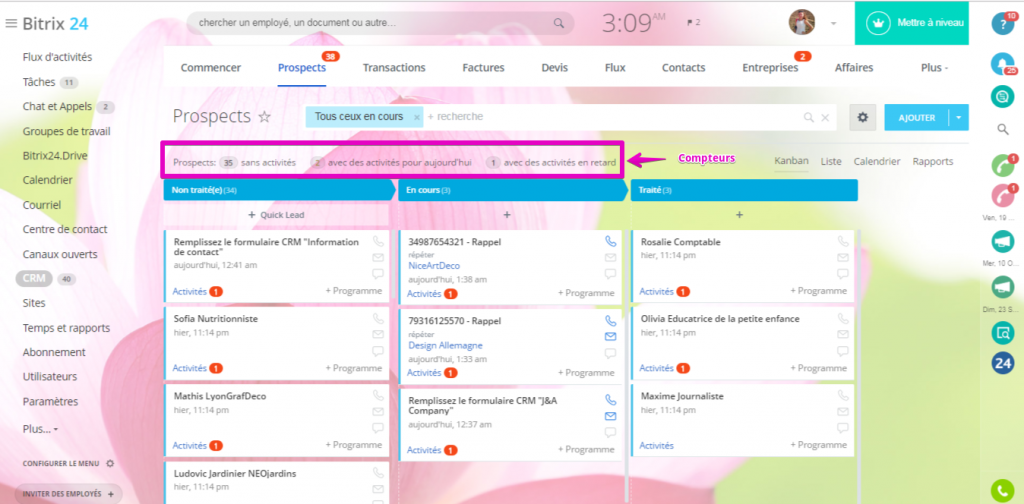Click the phone icon on 34987654321 - Rappel card
Image resolution: width=1024 pixels, height=504 pixels.
(611, 241)
